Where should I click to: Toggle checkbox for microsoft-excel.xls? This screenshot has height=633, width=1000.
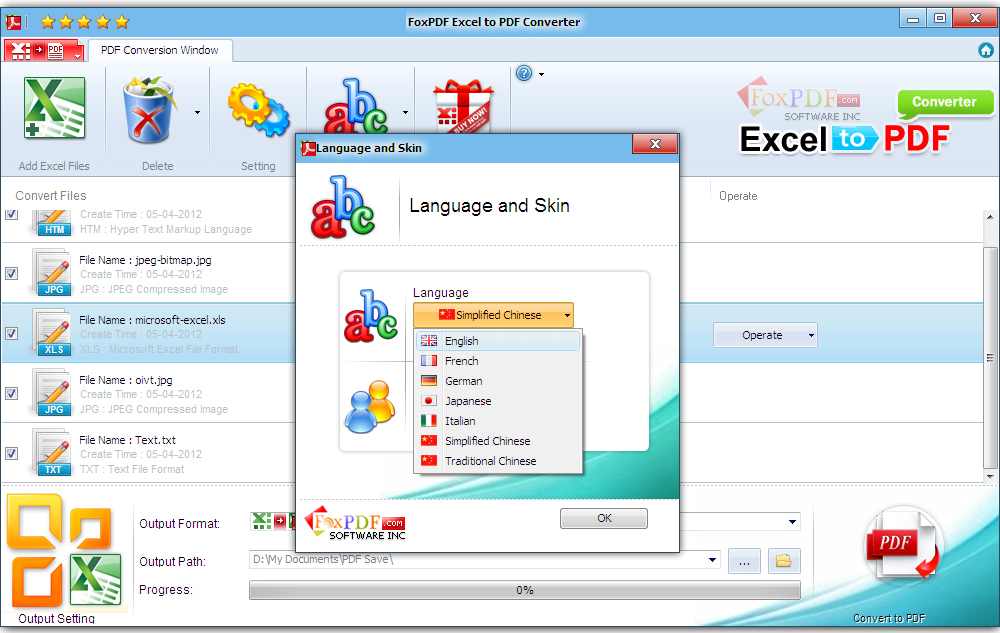pyautogui.click(x=11, y=333)
